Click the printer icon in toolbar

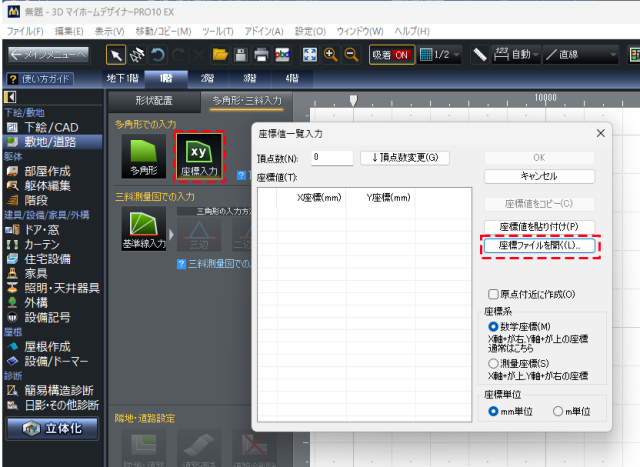[261, 55]
